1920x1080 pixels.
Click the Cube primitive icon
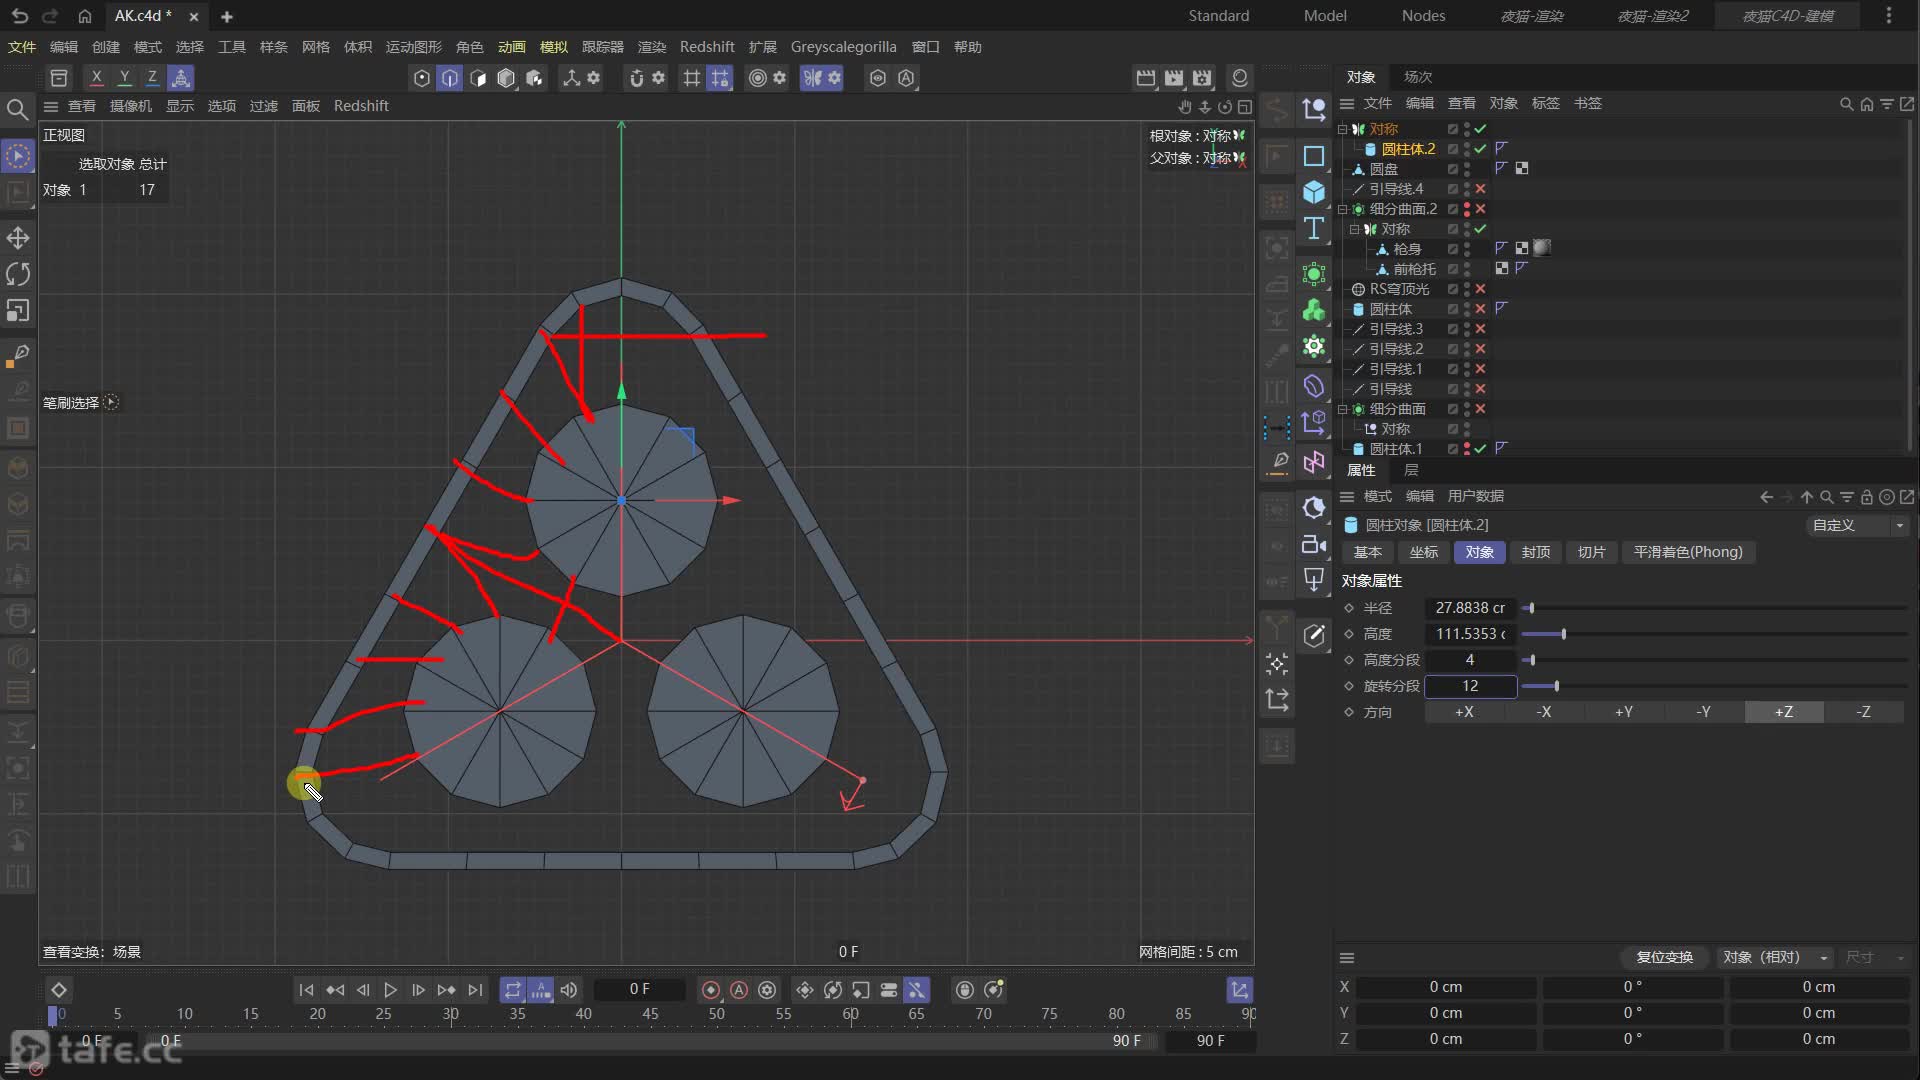click(1314, 192)
